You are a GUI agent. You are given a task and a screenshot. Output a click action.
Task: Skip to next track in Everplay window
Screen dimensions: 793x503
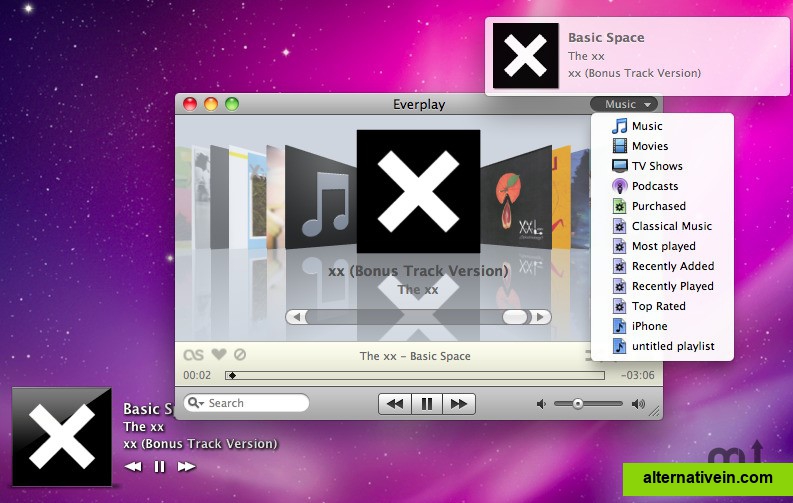click(459, 404)
